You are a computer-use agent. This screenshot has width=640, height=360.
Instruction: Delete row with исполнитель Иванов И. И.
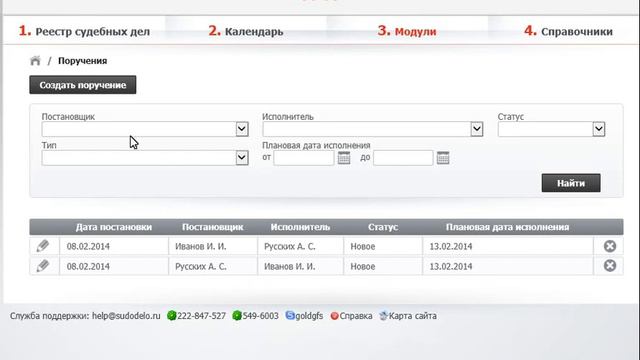610,266
